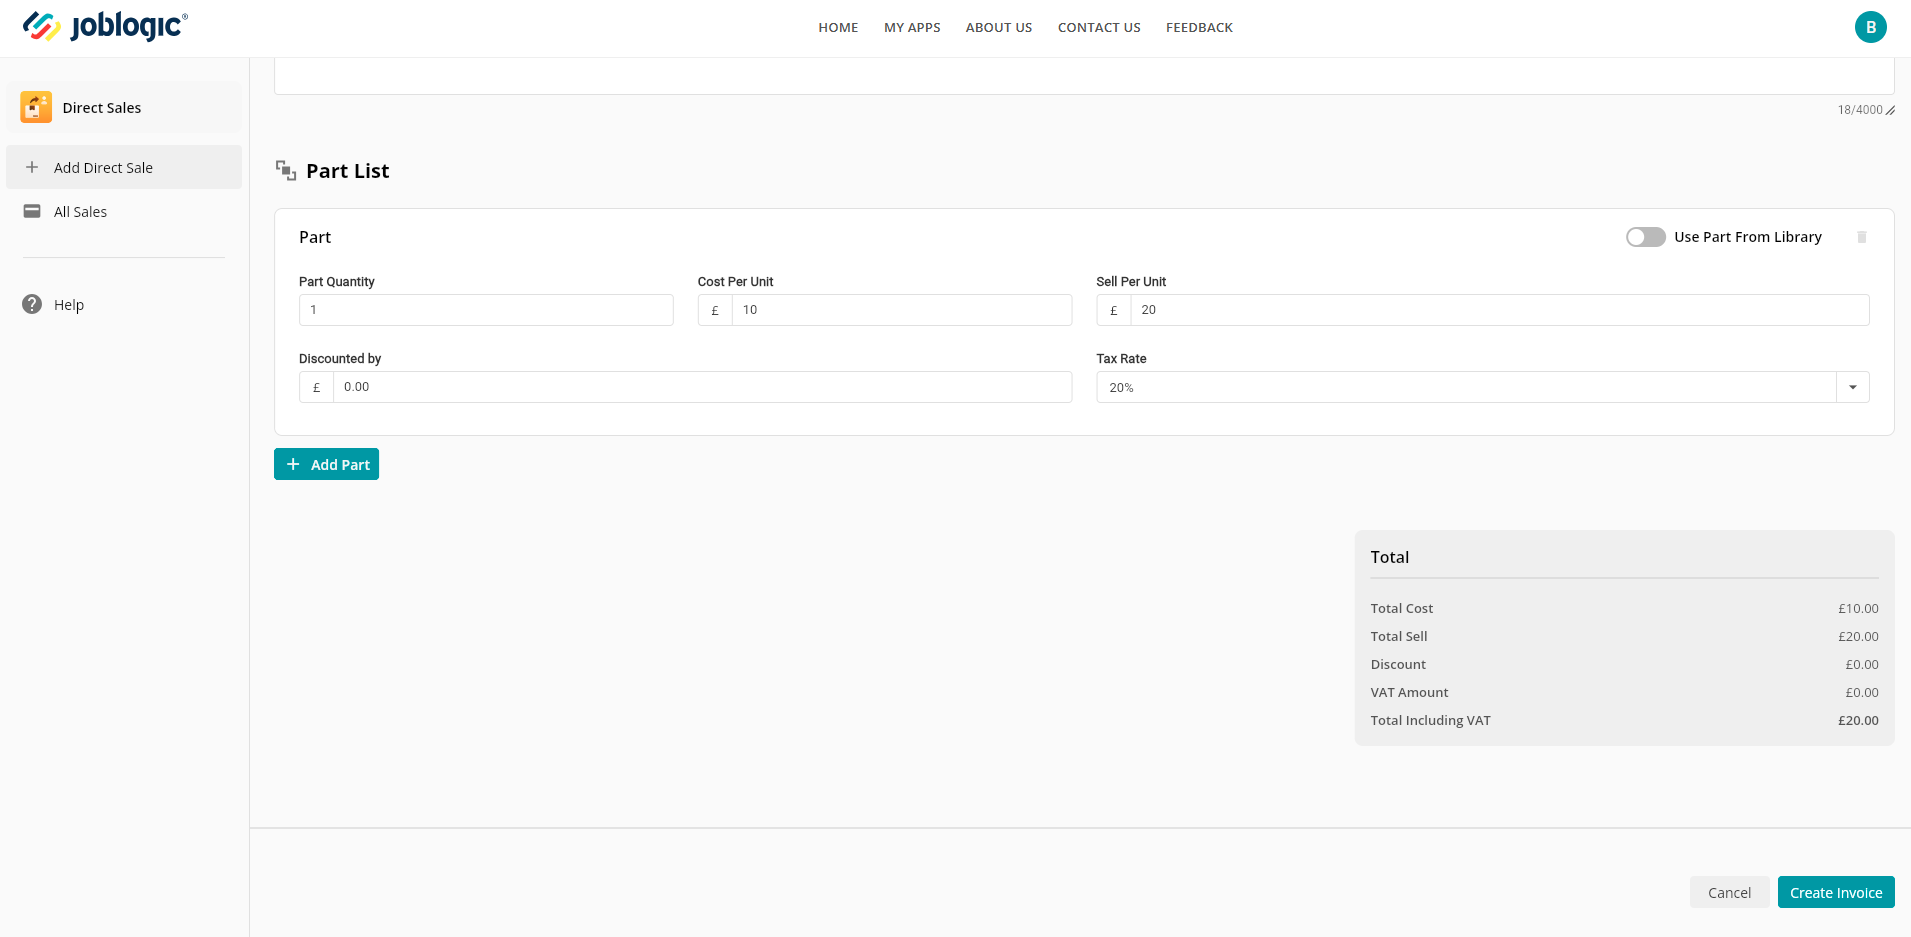The width and height of the screenshot is (1911, 937).
Task: Click the Part List section icon
Action: (x=286, y=171)
